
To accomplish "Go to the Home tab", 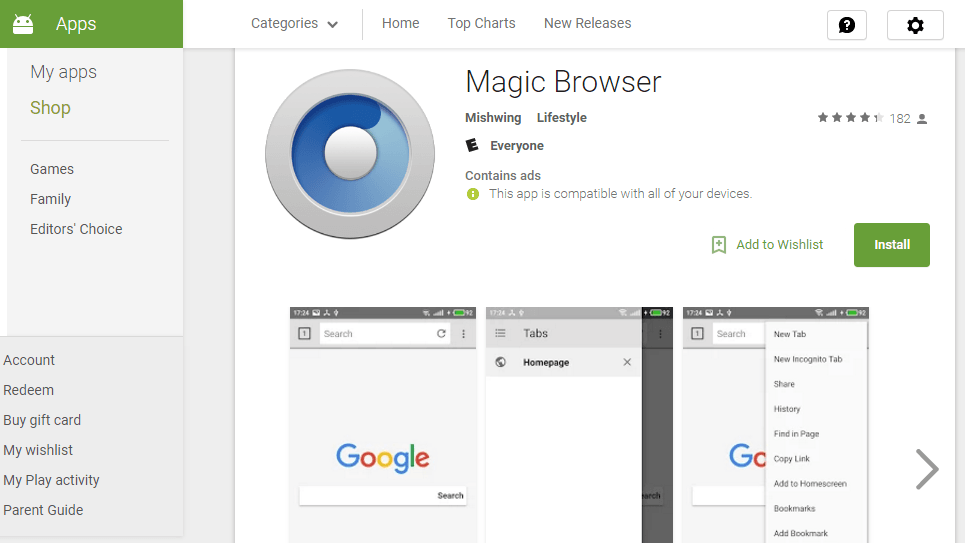I will tap(401, 23).
